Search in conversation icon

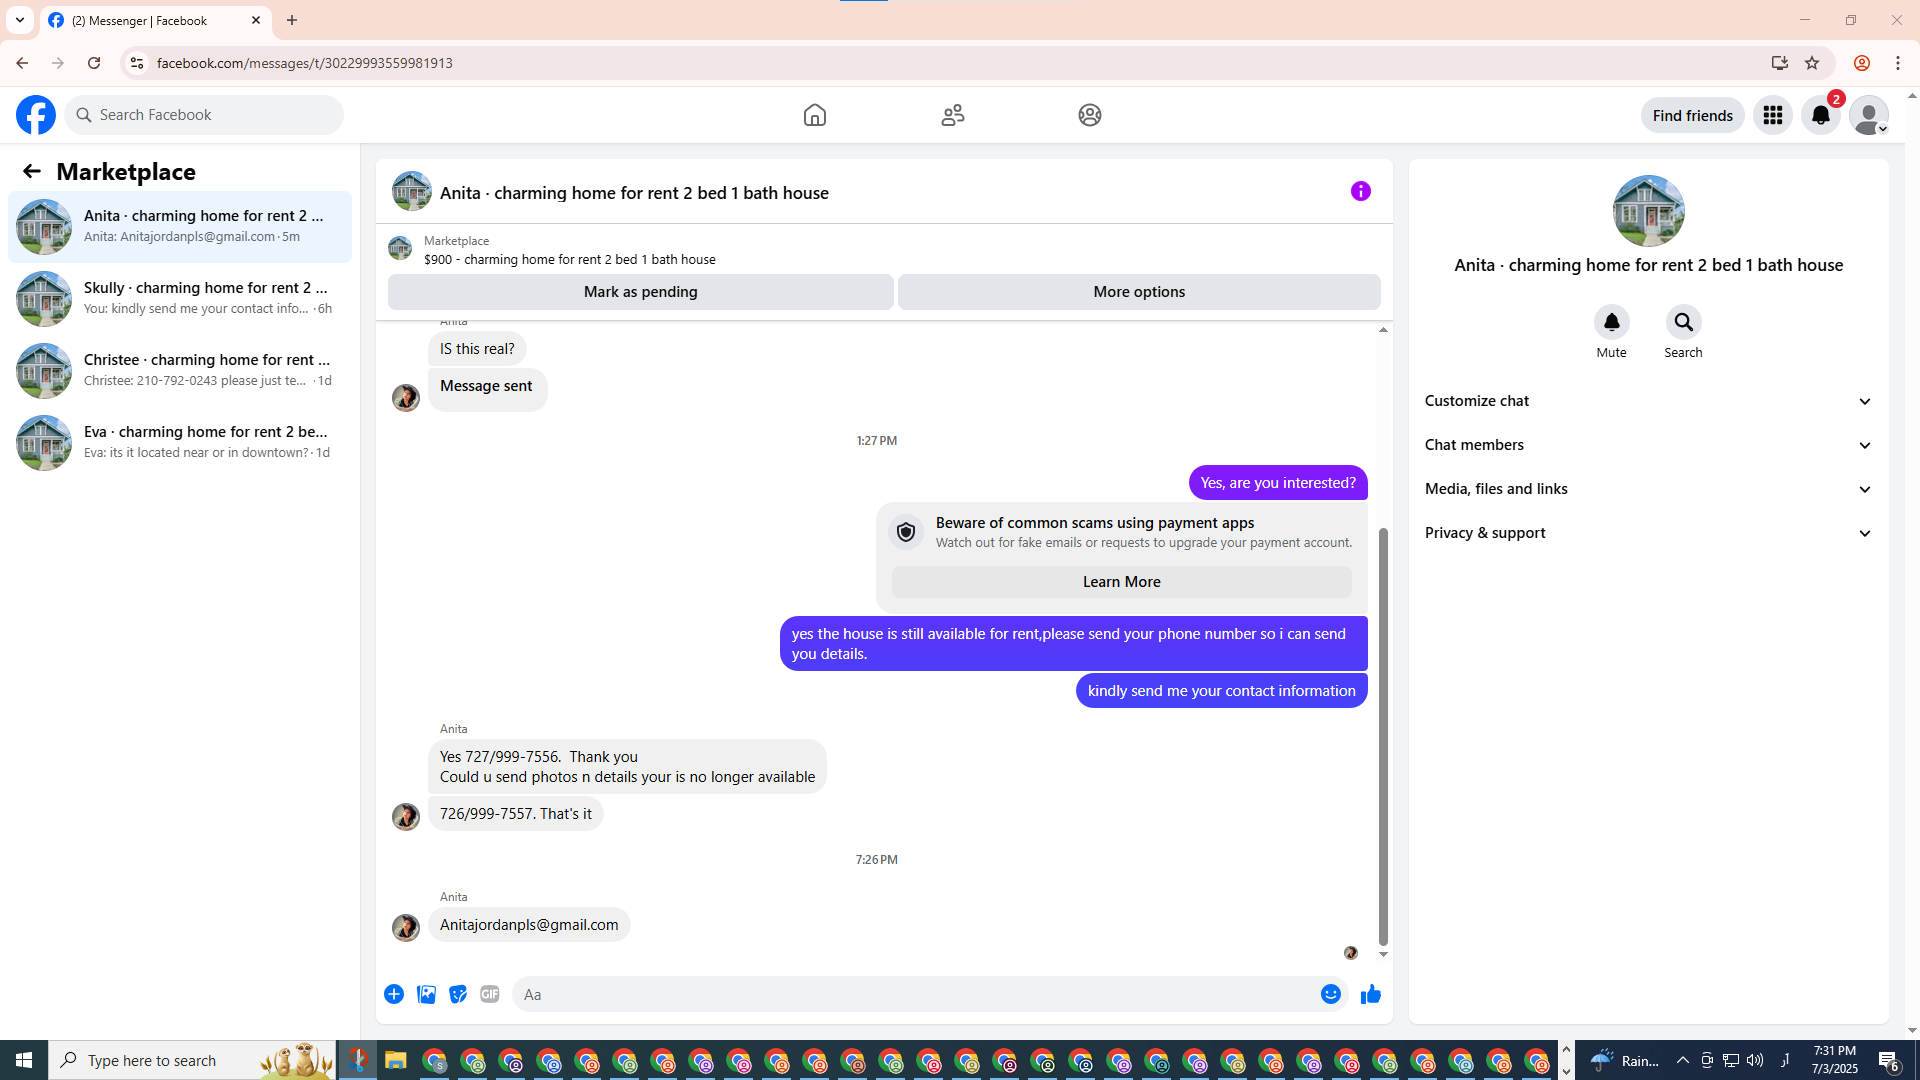pos(1683,323)
